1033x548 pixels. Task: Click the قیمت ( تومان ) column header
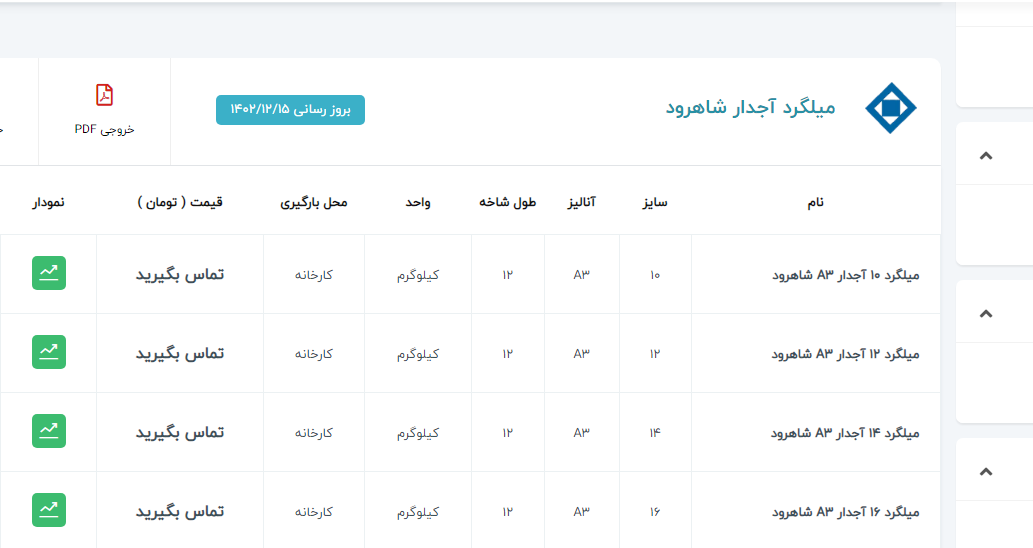click(180, 202)
